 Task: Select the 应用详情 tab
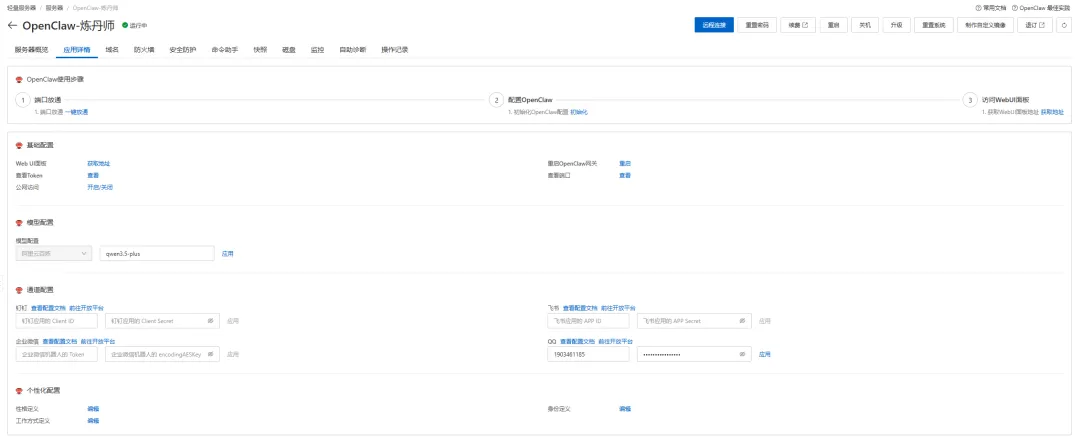(x=76, y=50)
